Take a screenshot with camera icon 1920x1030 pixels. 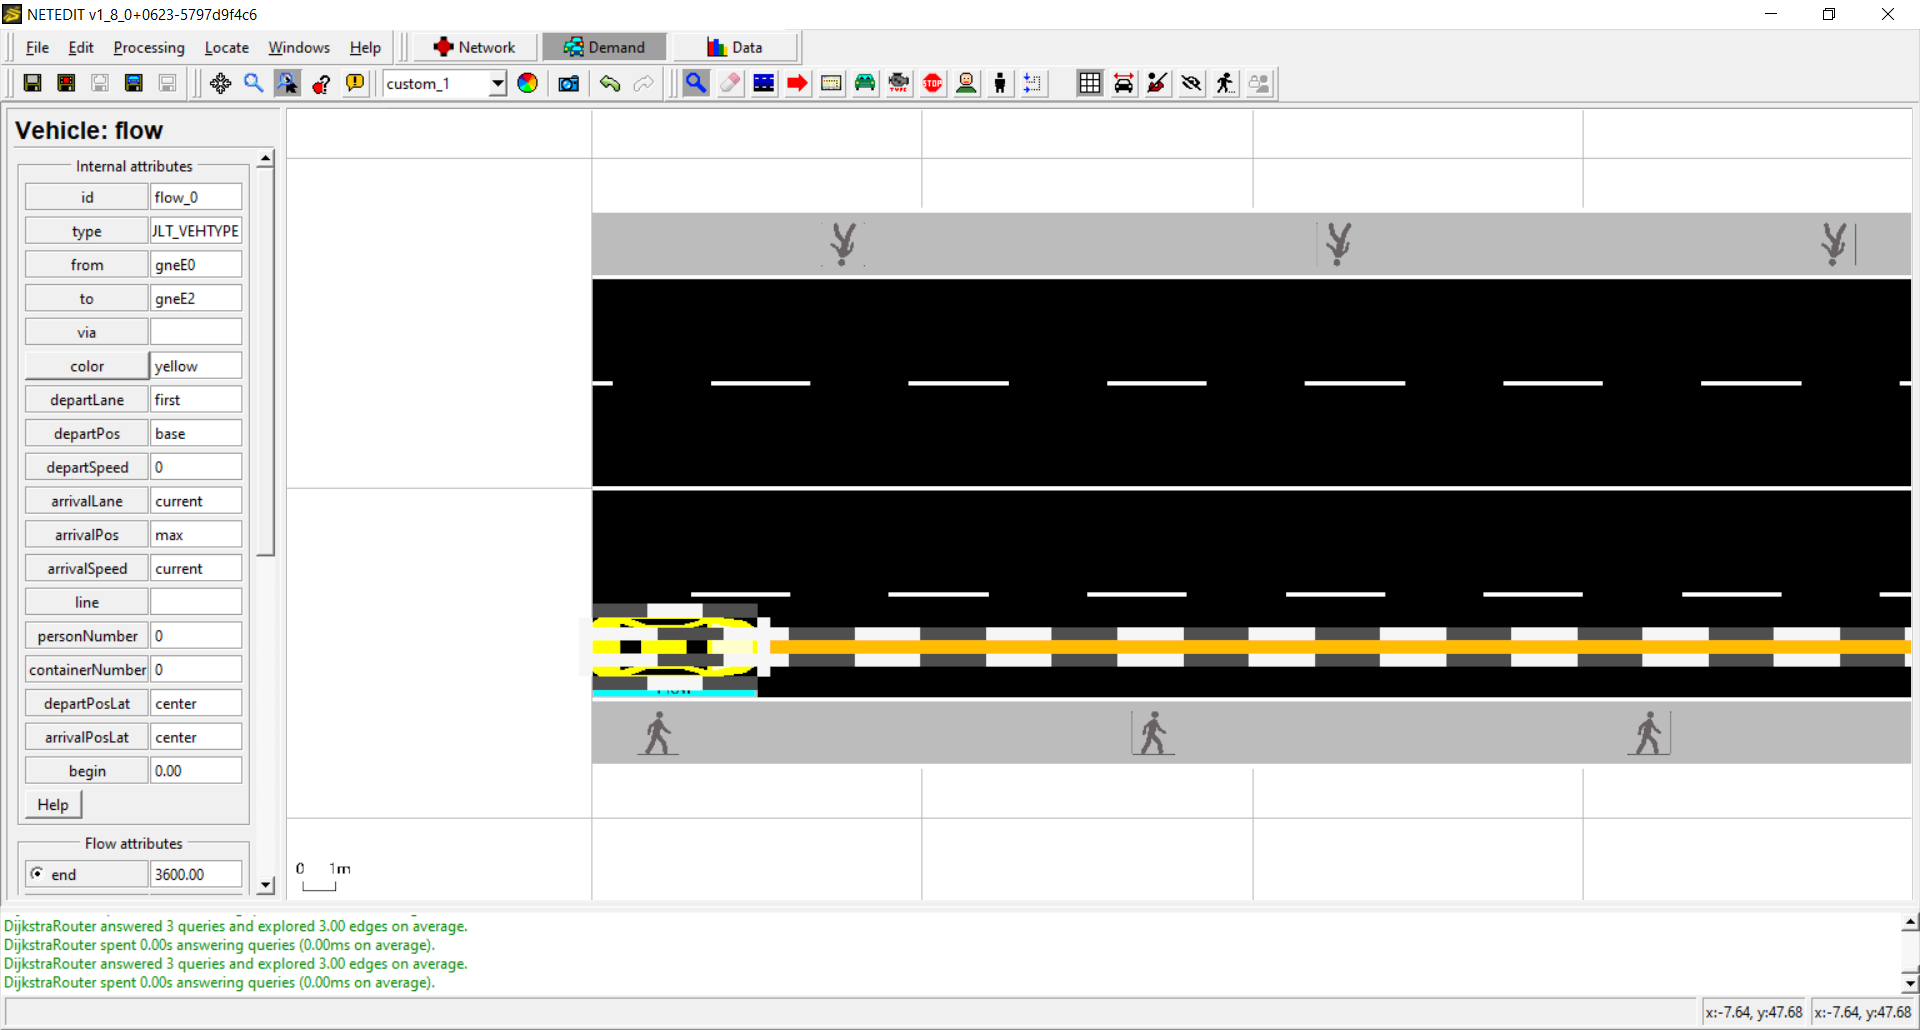pos(569,83)
